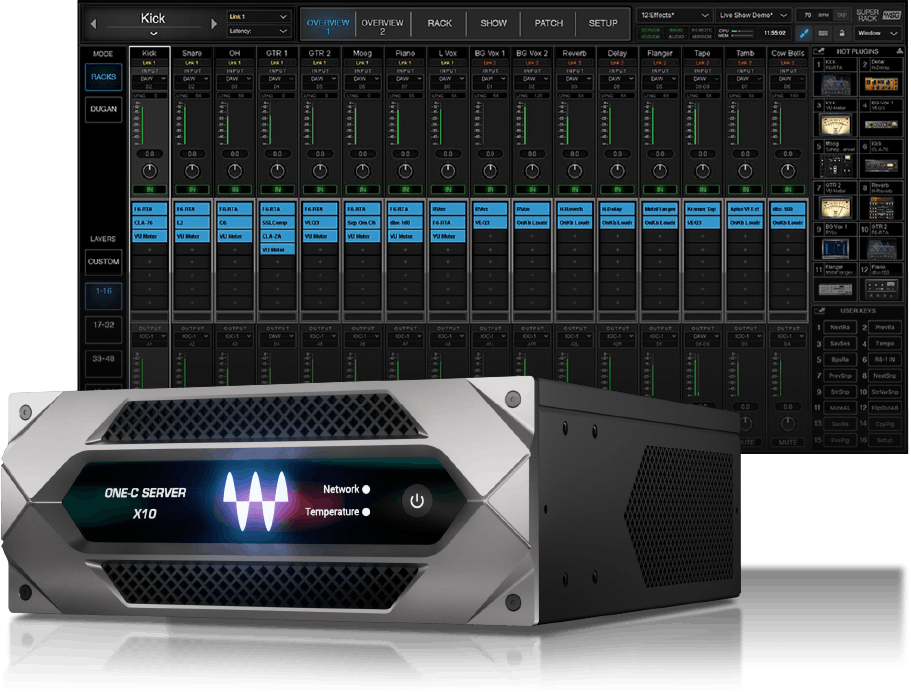Add plugin to first empty Kick slot

pos(149,250)
